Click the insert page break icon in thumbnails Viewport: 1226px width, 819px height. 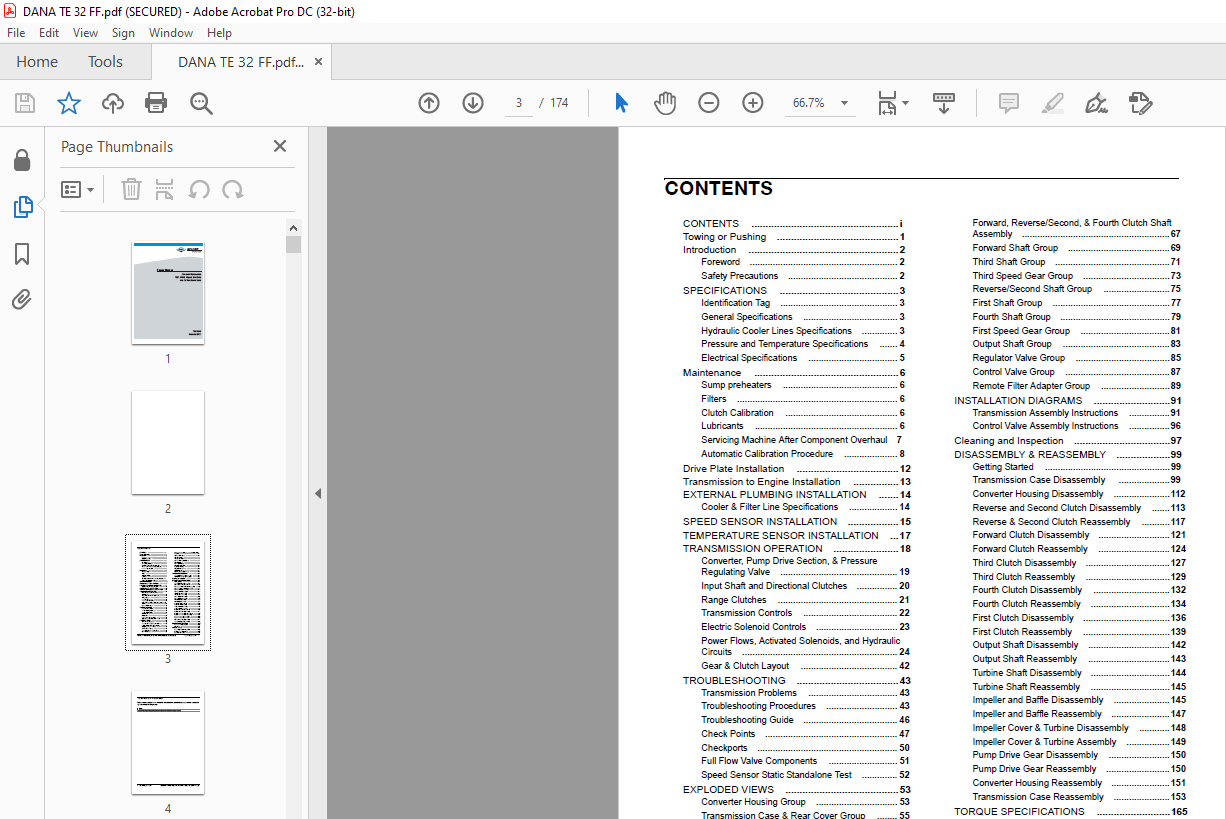click(165, 189)
